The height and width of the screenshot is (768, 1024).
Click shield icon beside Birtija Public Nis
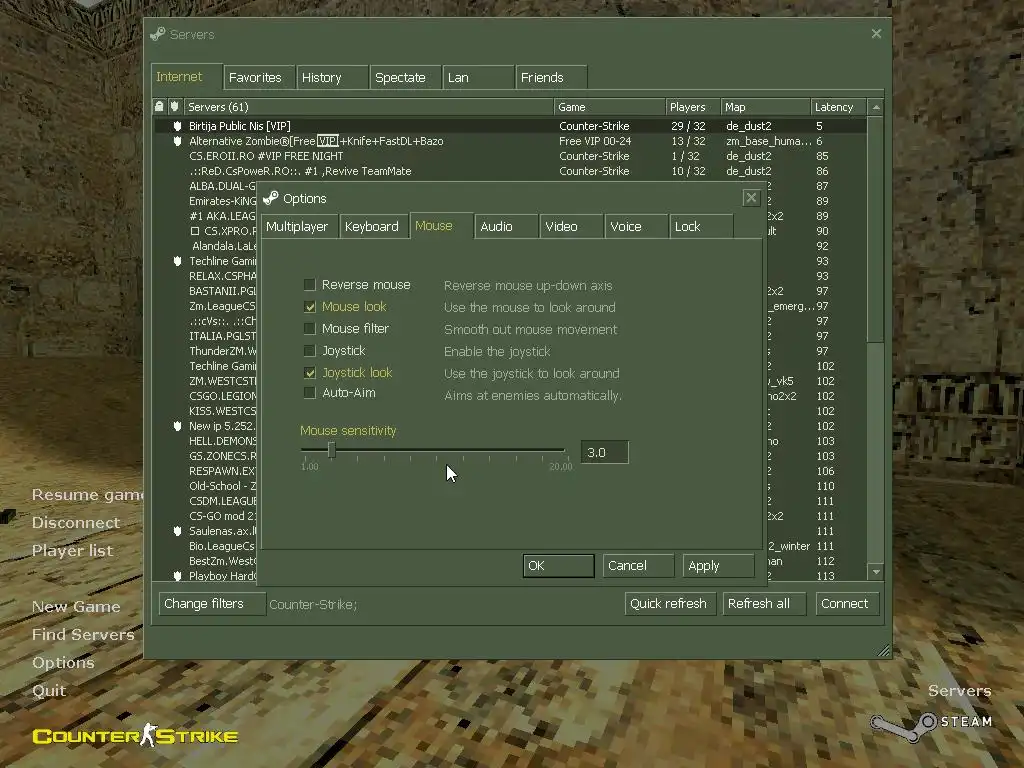[x=177, y=126]
